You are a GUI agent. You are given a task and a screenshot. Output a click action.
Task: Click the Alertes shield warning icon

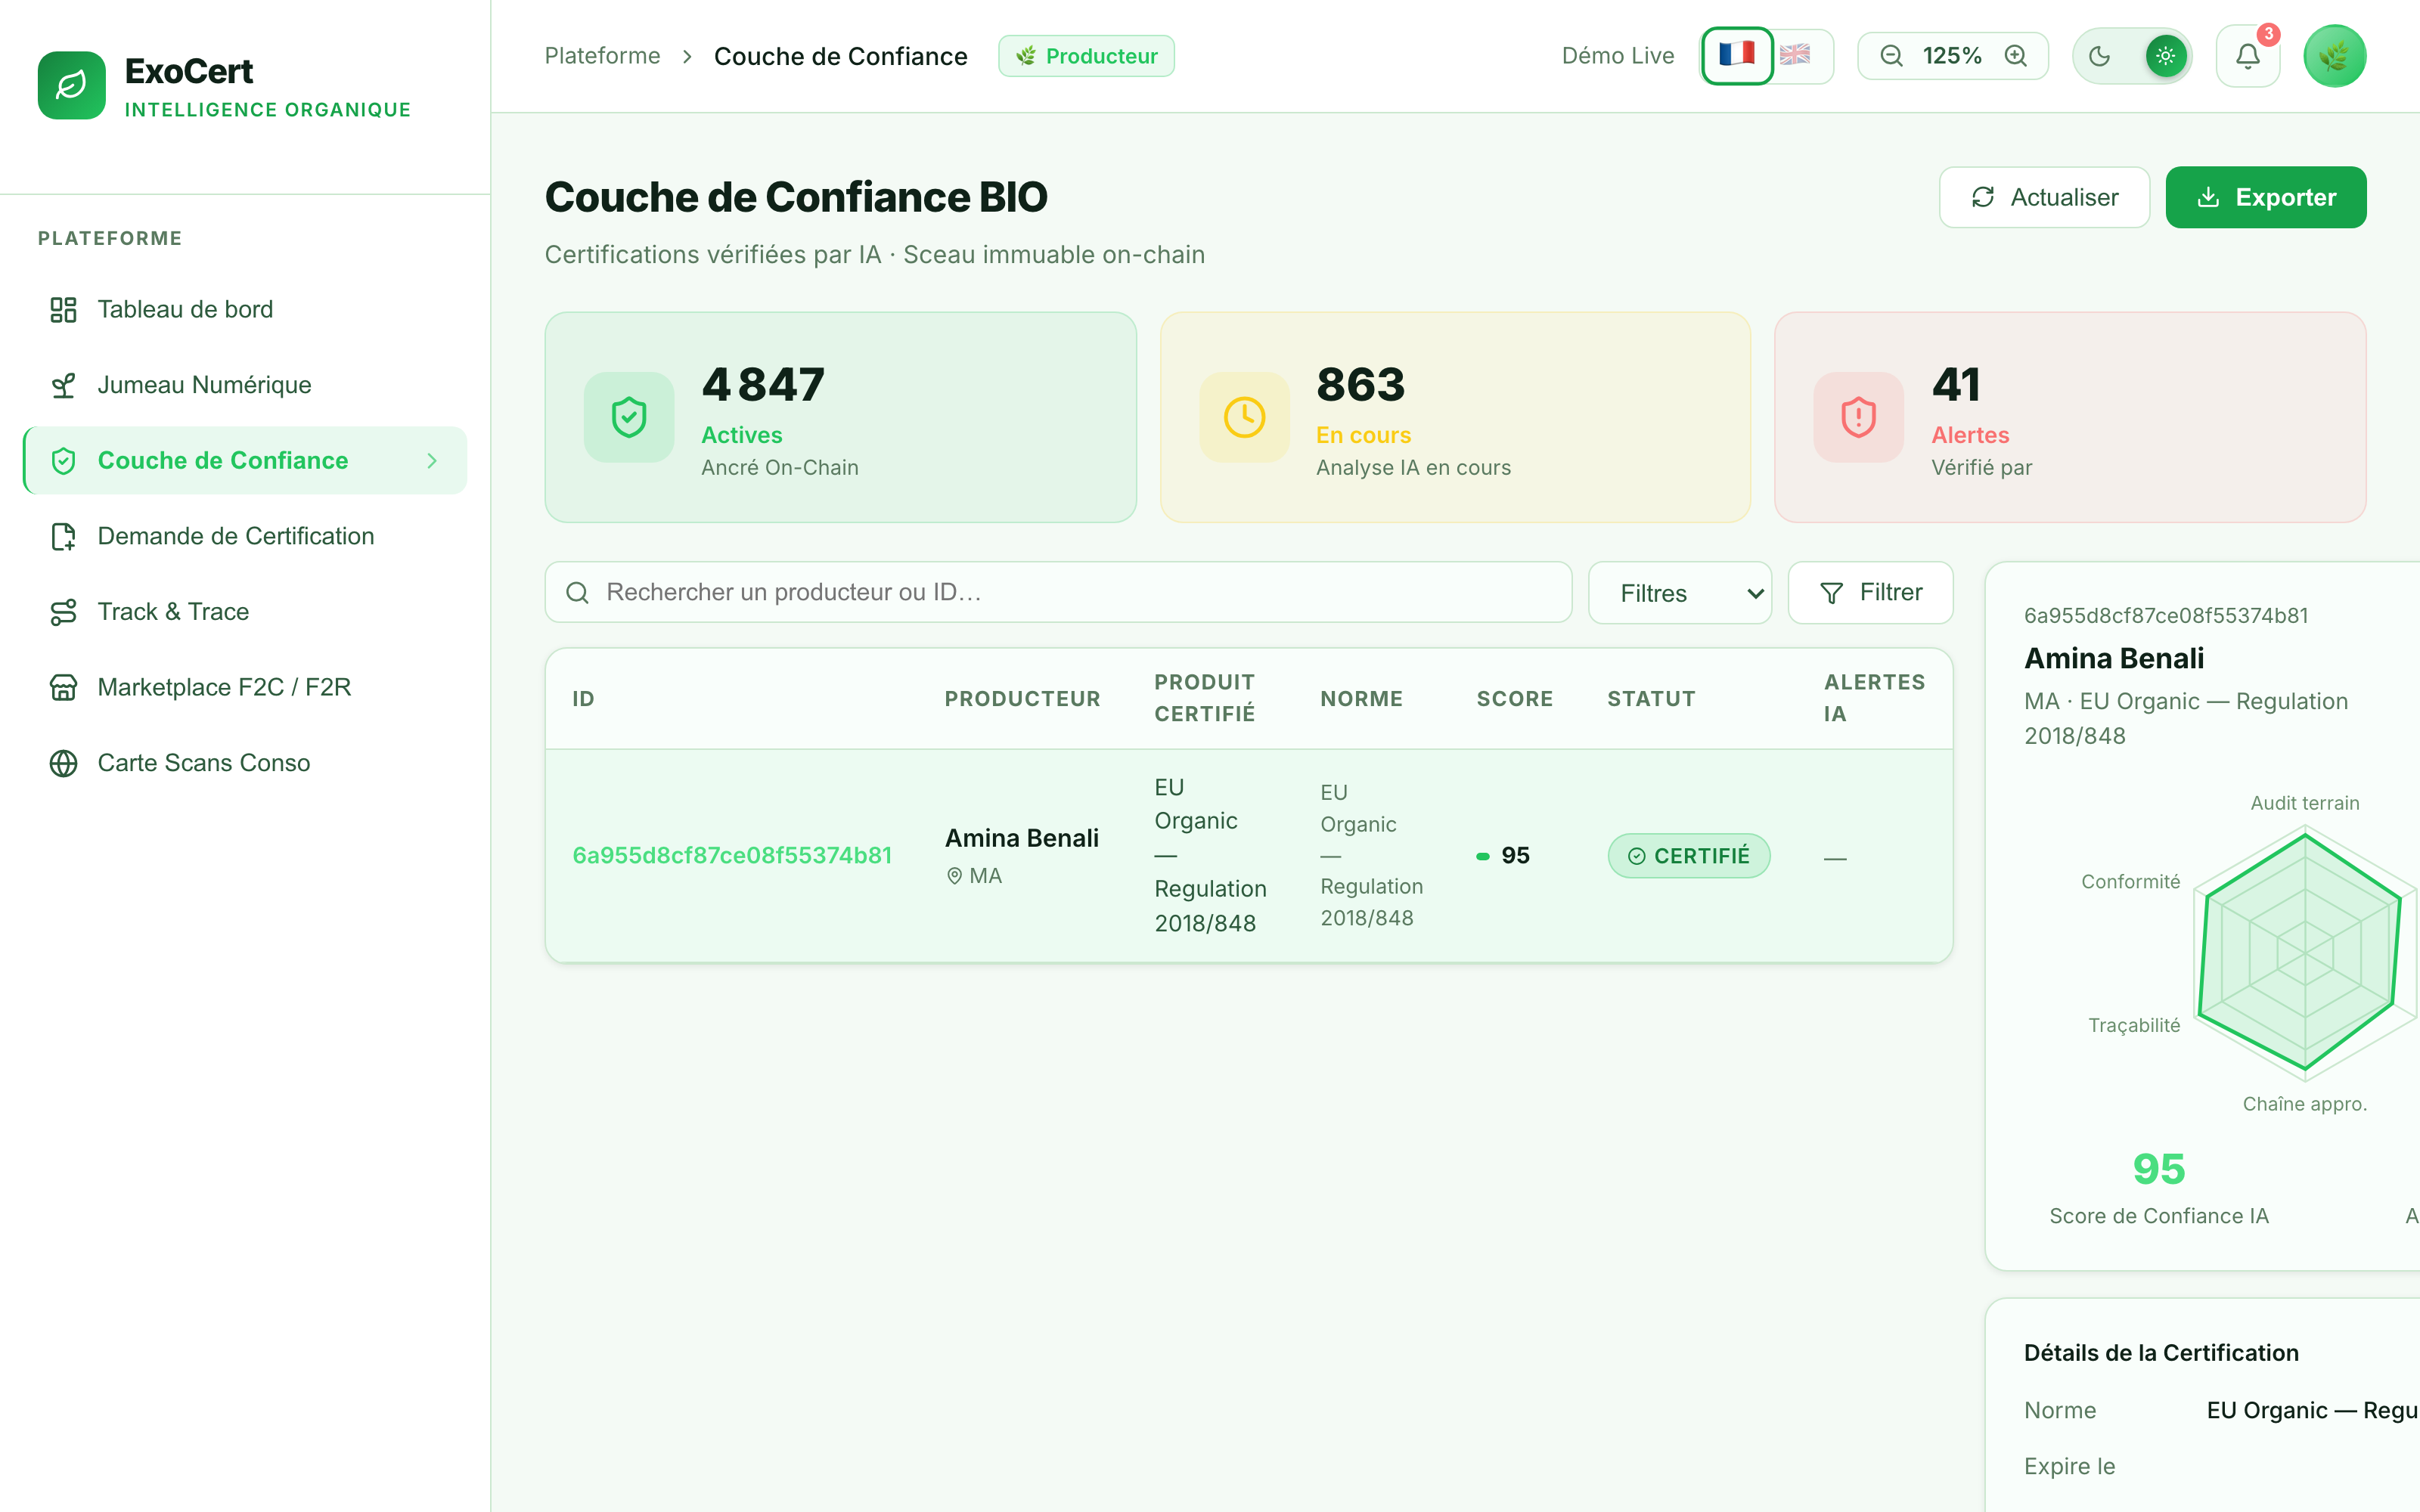pos(1859,417)
